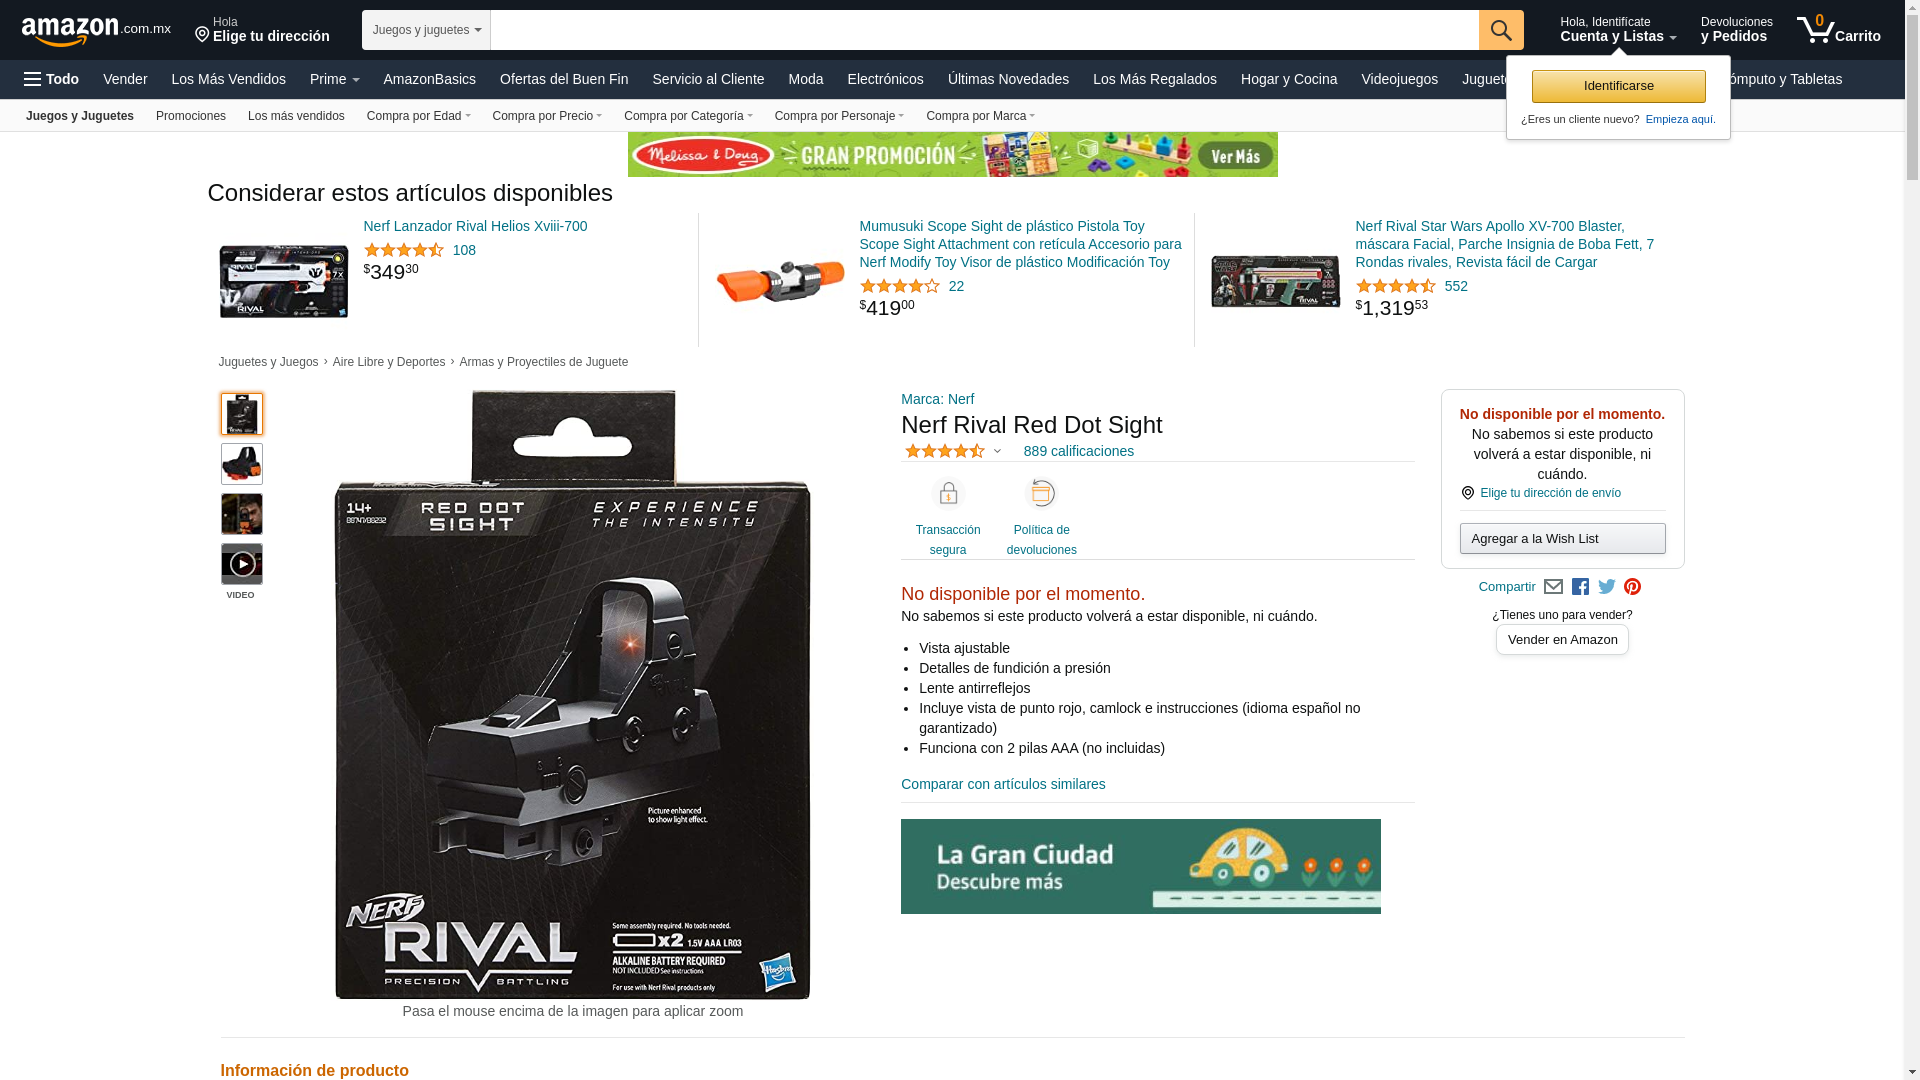The width and height of the screenshot is (1920, 1080).
Task: Share by email envelope icon
Action: tap(1553, 587)
